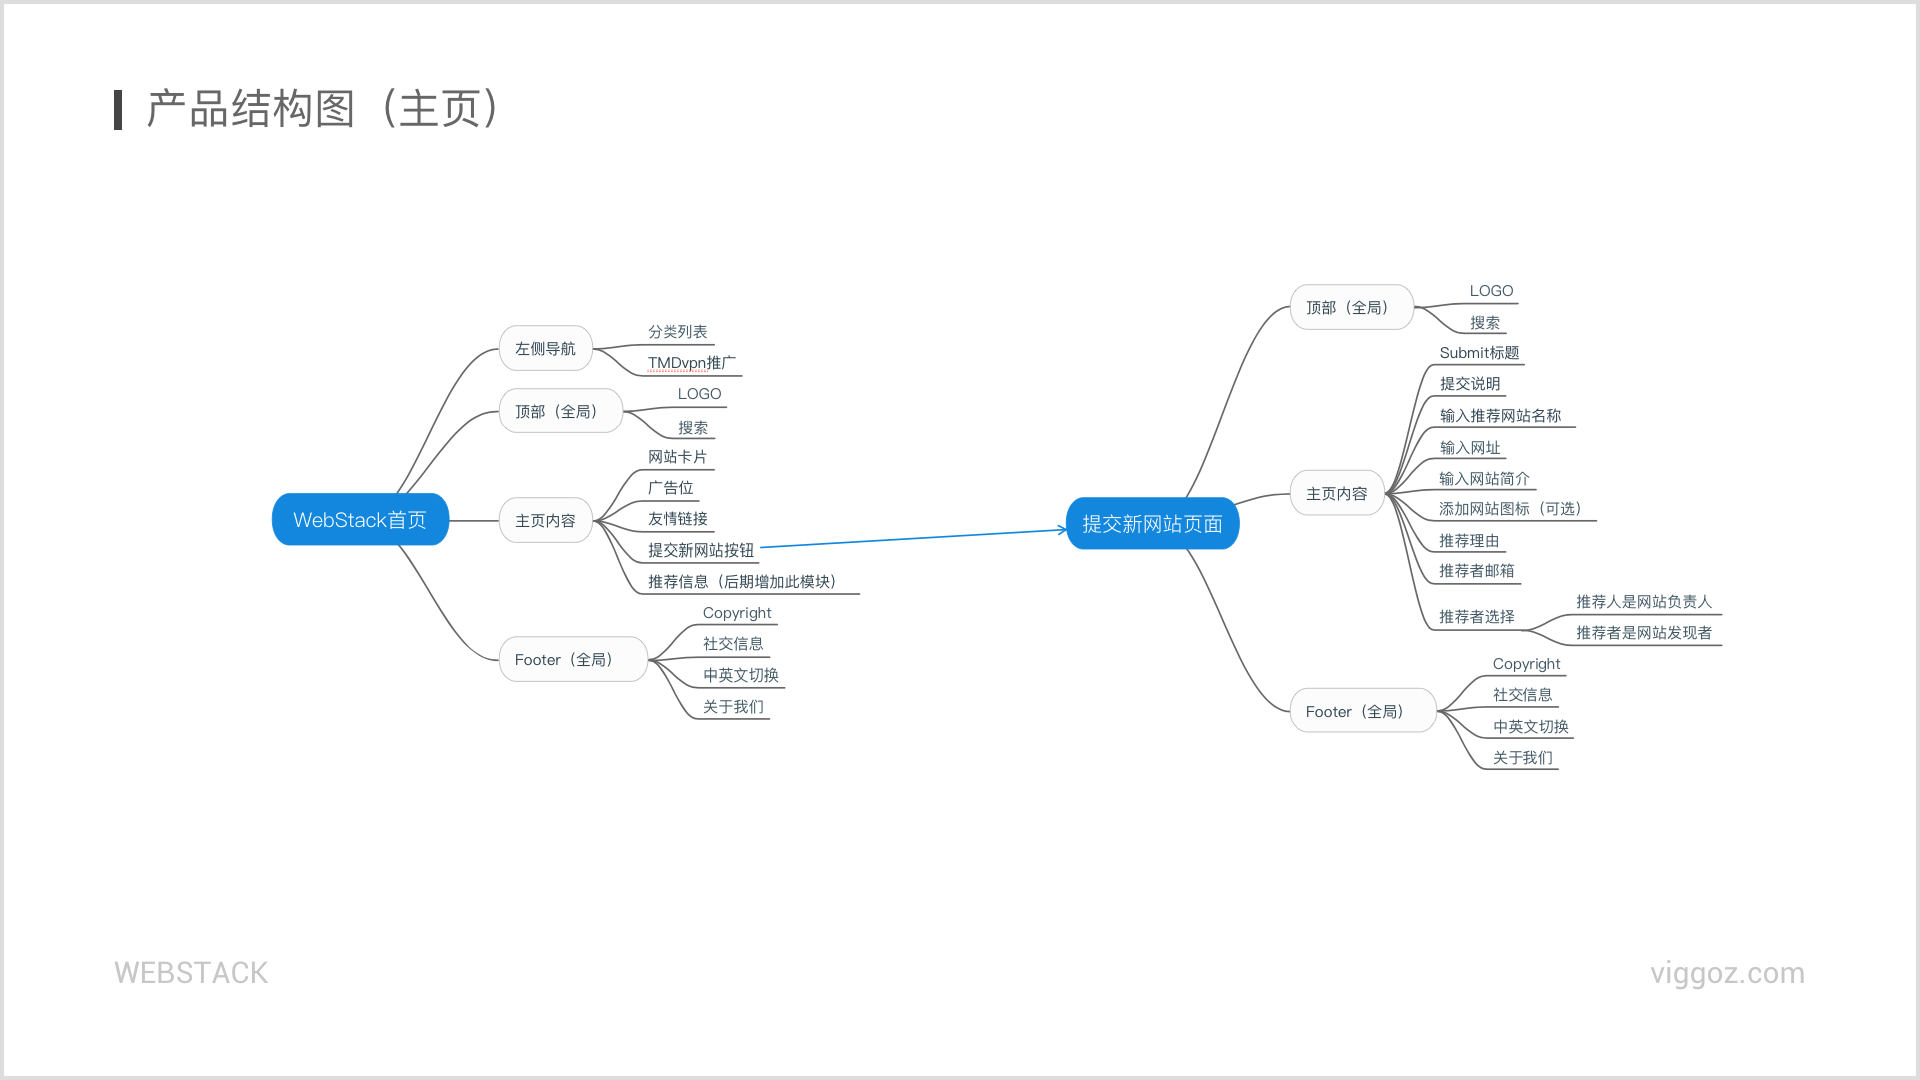Click the Submit标题 leaf node

(x=1479, y=353)
